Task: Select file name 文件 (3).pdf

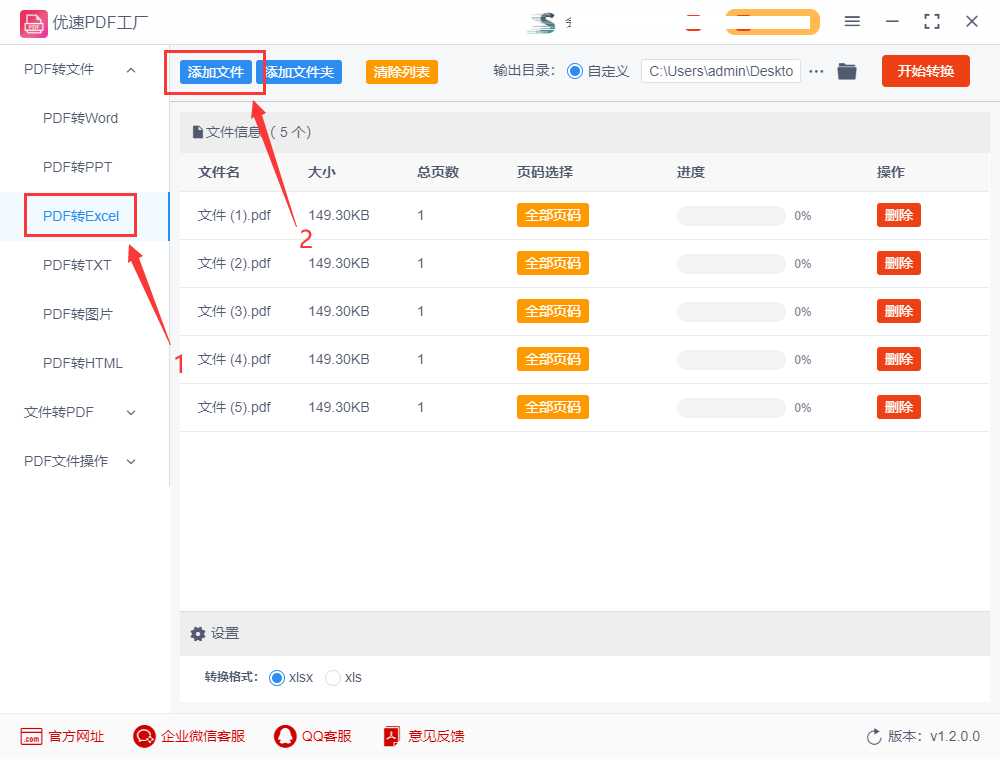Action: point(234,311)
